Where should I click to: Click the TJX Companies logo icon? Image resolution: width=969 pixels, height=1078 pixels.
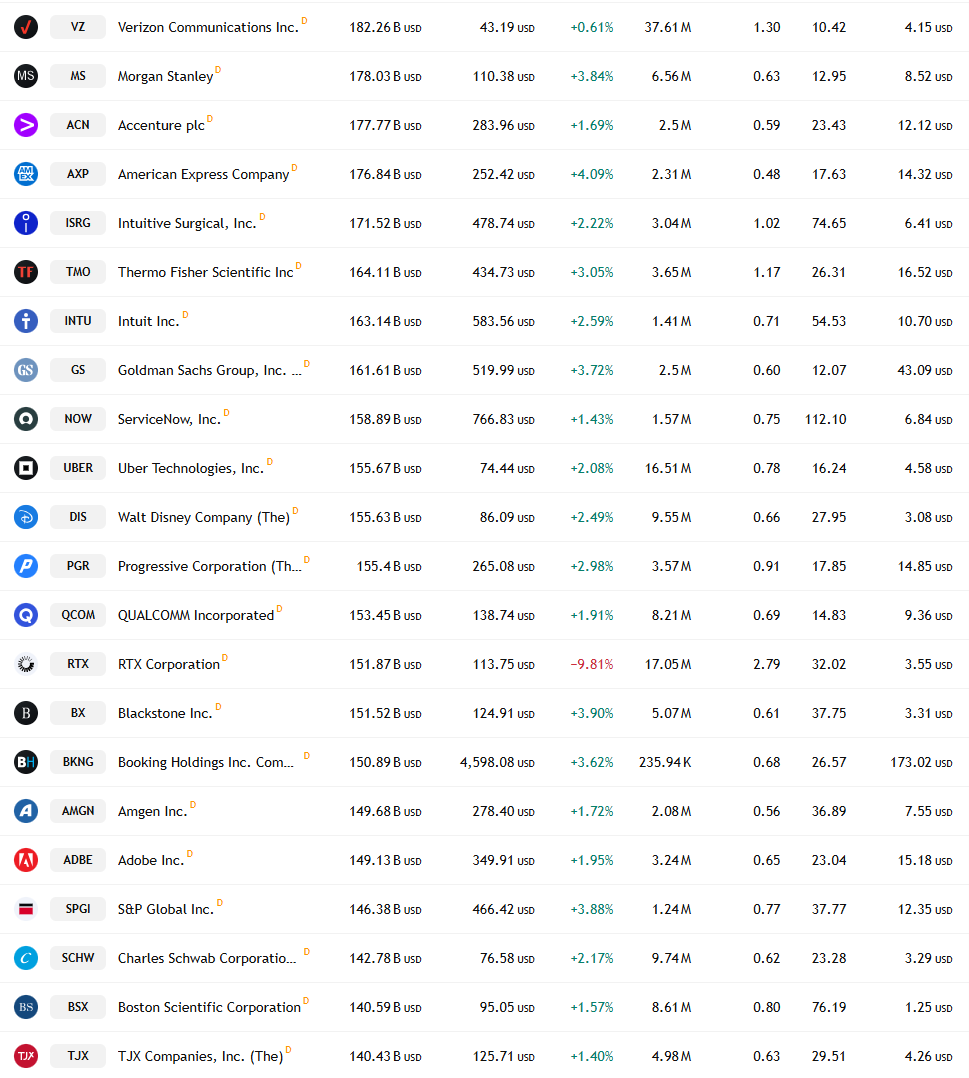point(26,1056)
